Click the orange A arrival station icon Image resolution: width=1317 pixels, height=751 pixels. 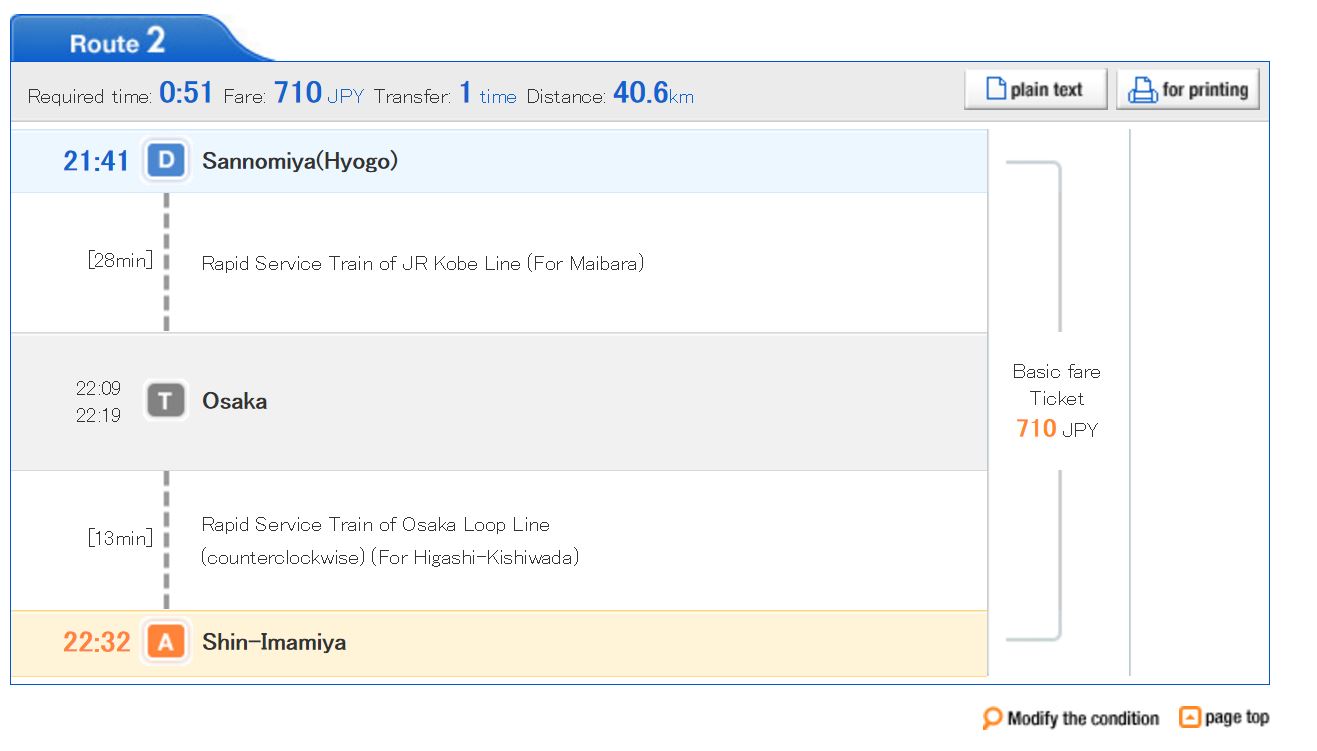(166, 642)
